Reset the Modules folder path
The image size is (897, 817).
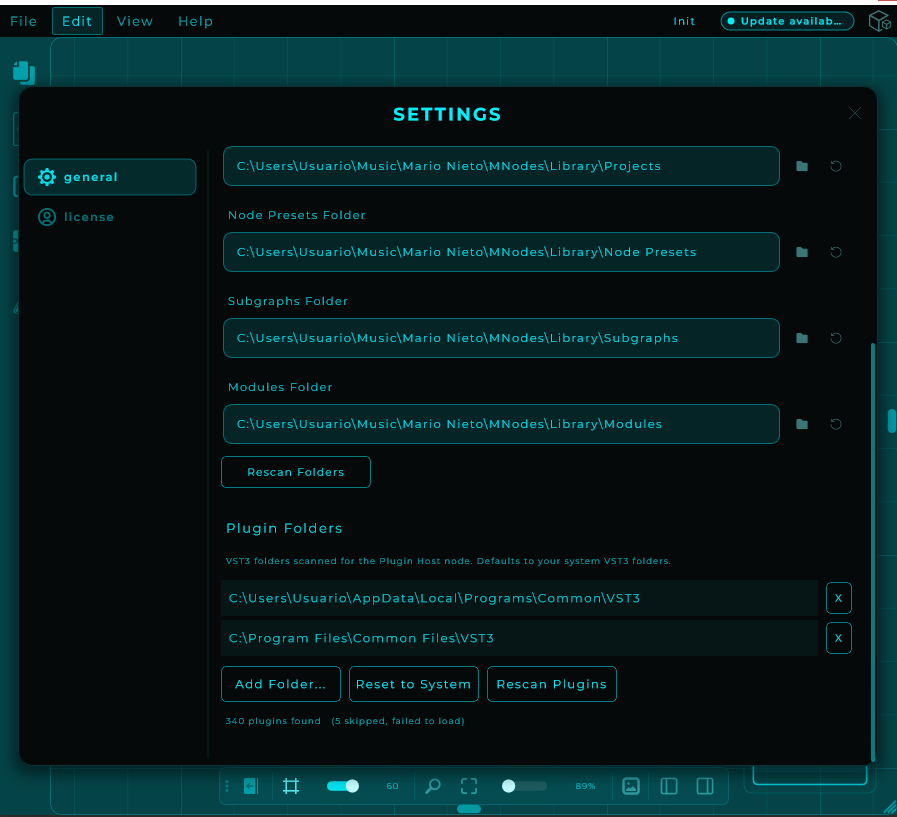pos(836,424)
